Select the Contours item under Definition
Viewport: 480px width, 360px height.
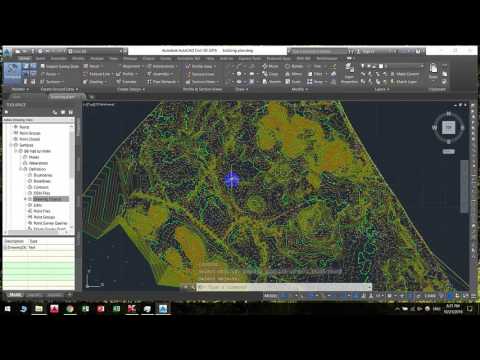click(x=41, y=187)
